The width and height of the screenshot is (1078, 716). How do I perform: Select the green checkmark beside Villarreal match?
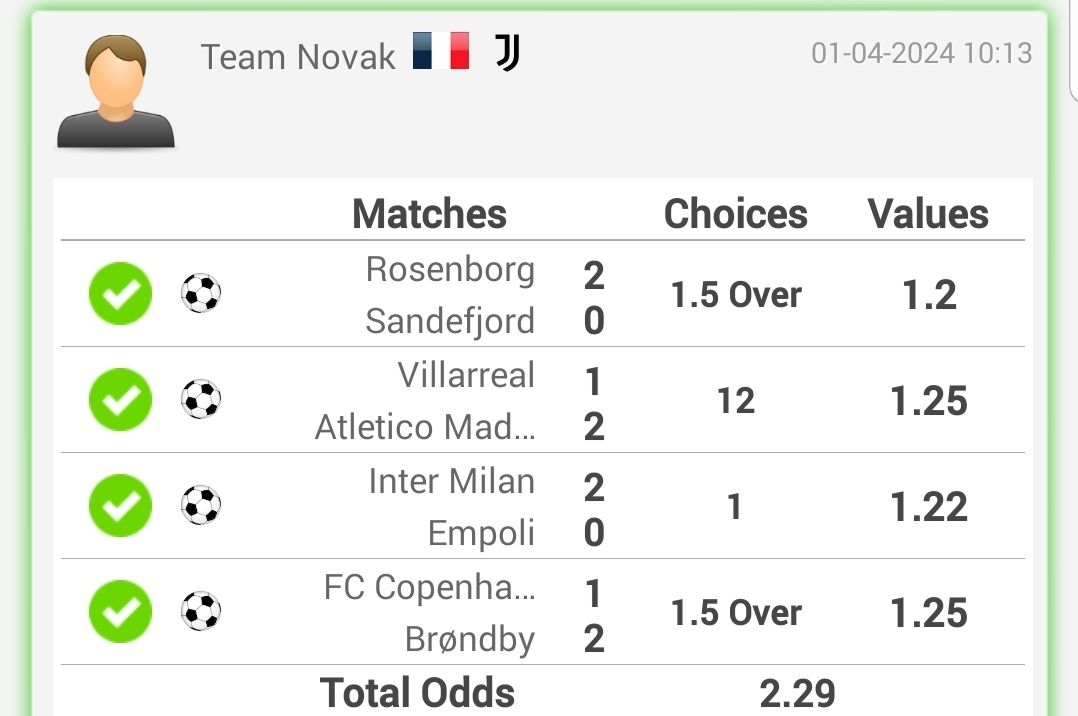[120, 400]
